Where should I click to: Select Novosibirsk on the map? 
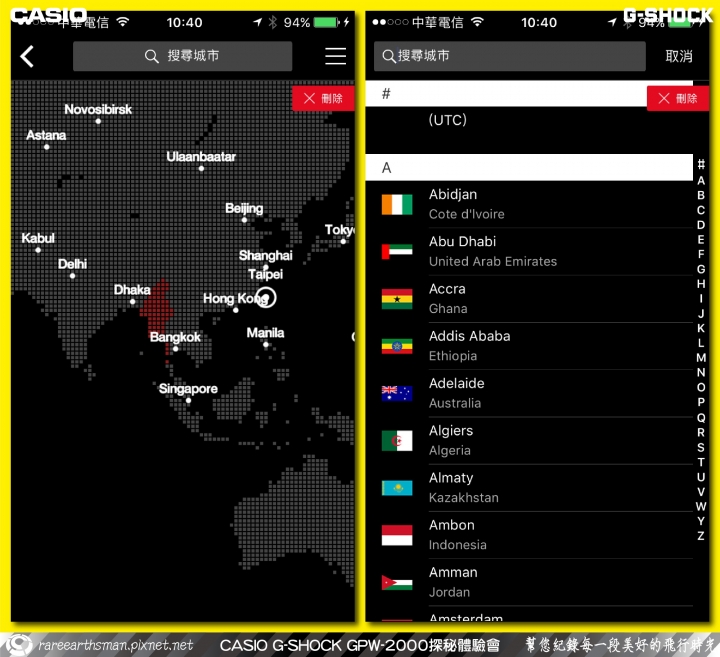click(x=98, y=113)
